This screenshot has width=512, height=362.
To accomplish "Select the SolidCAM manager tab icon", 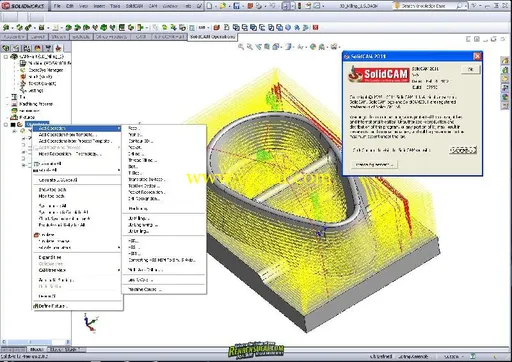I will click(59, 48).
